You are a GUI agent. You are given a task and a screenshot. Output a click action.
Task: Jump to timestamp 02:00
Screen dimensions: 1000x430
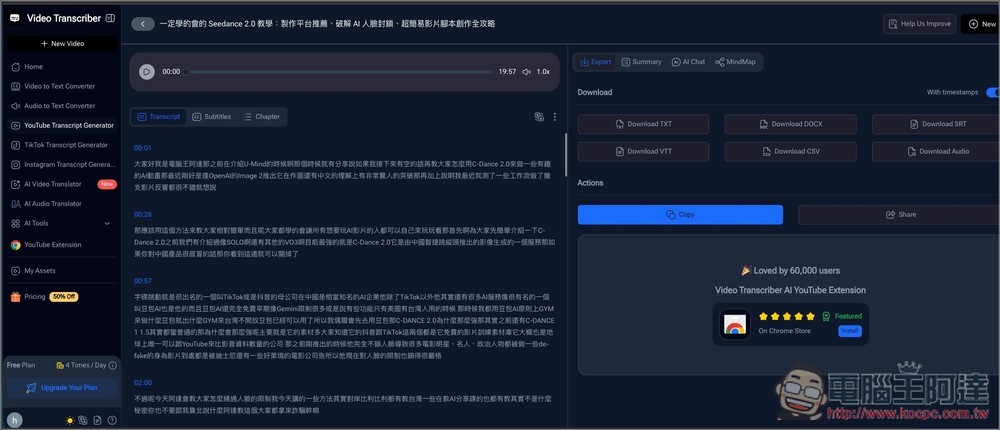(142, 383)
